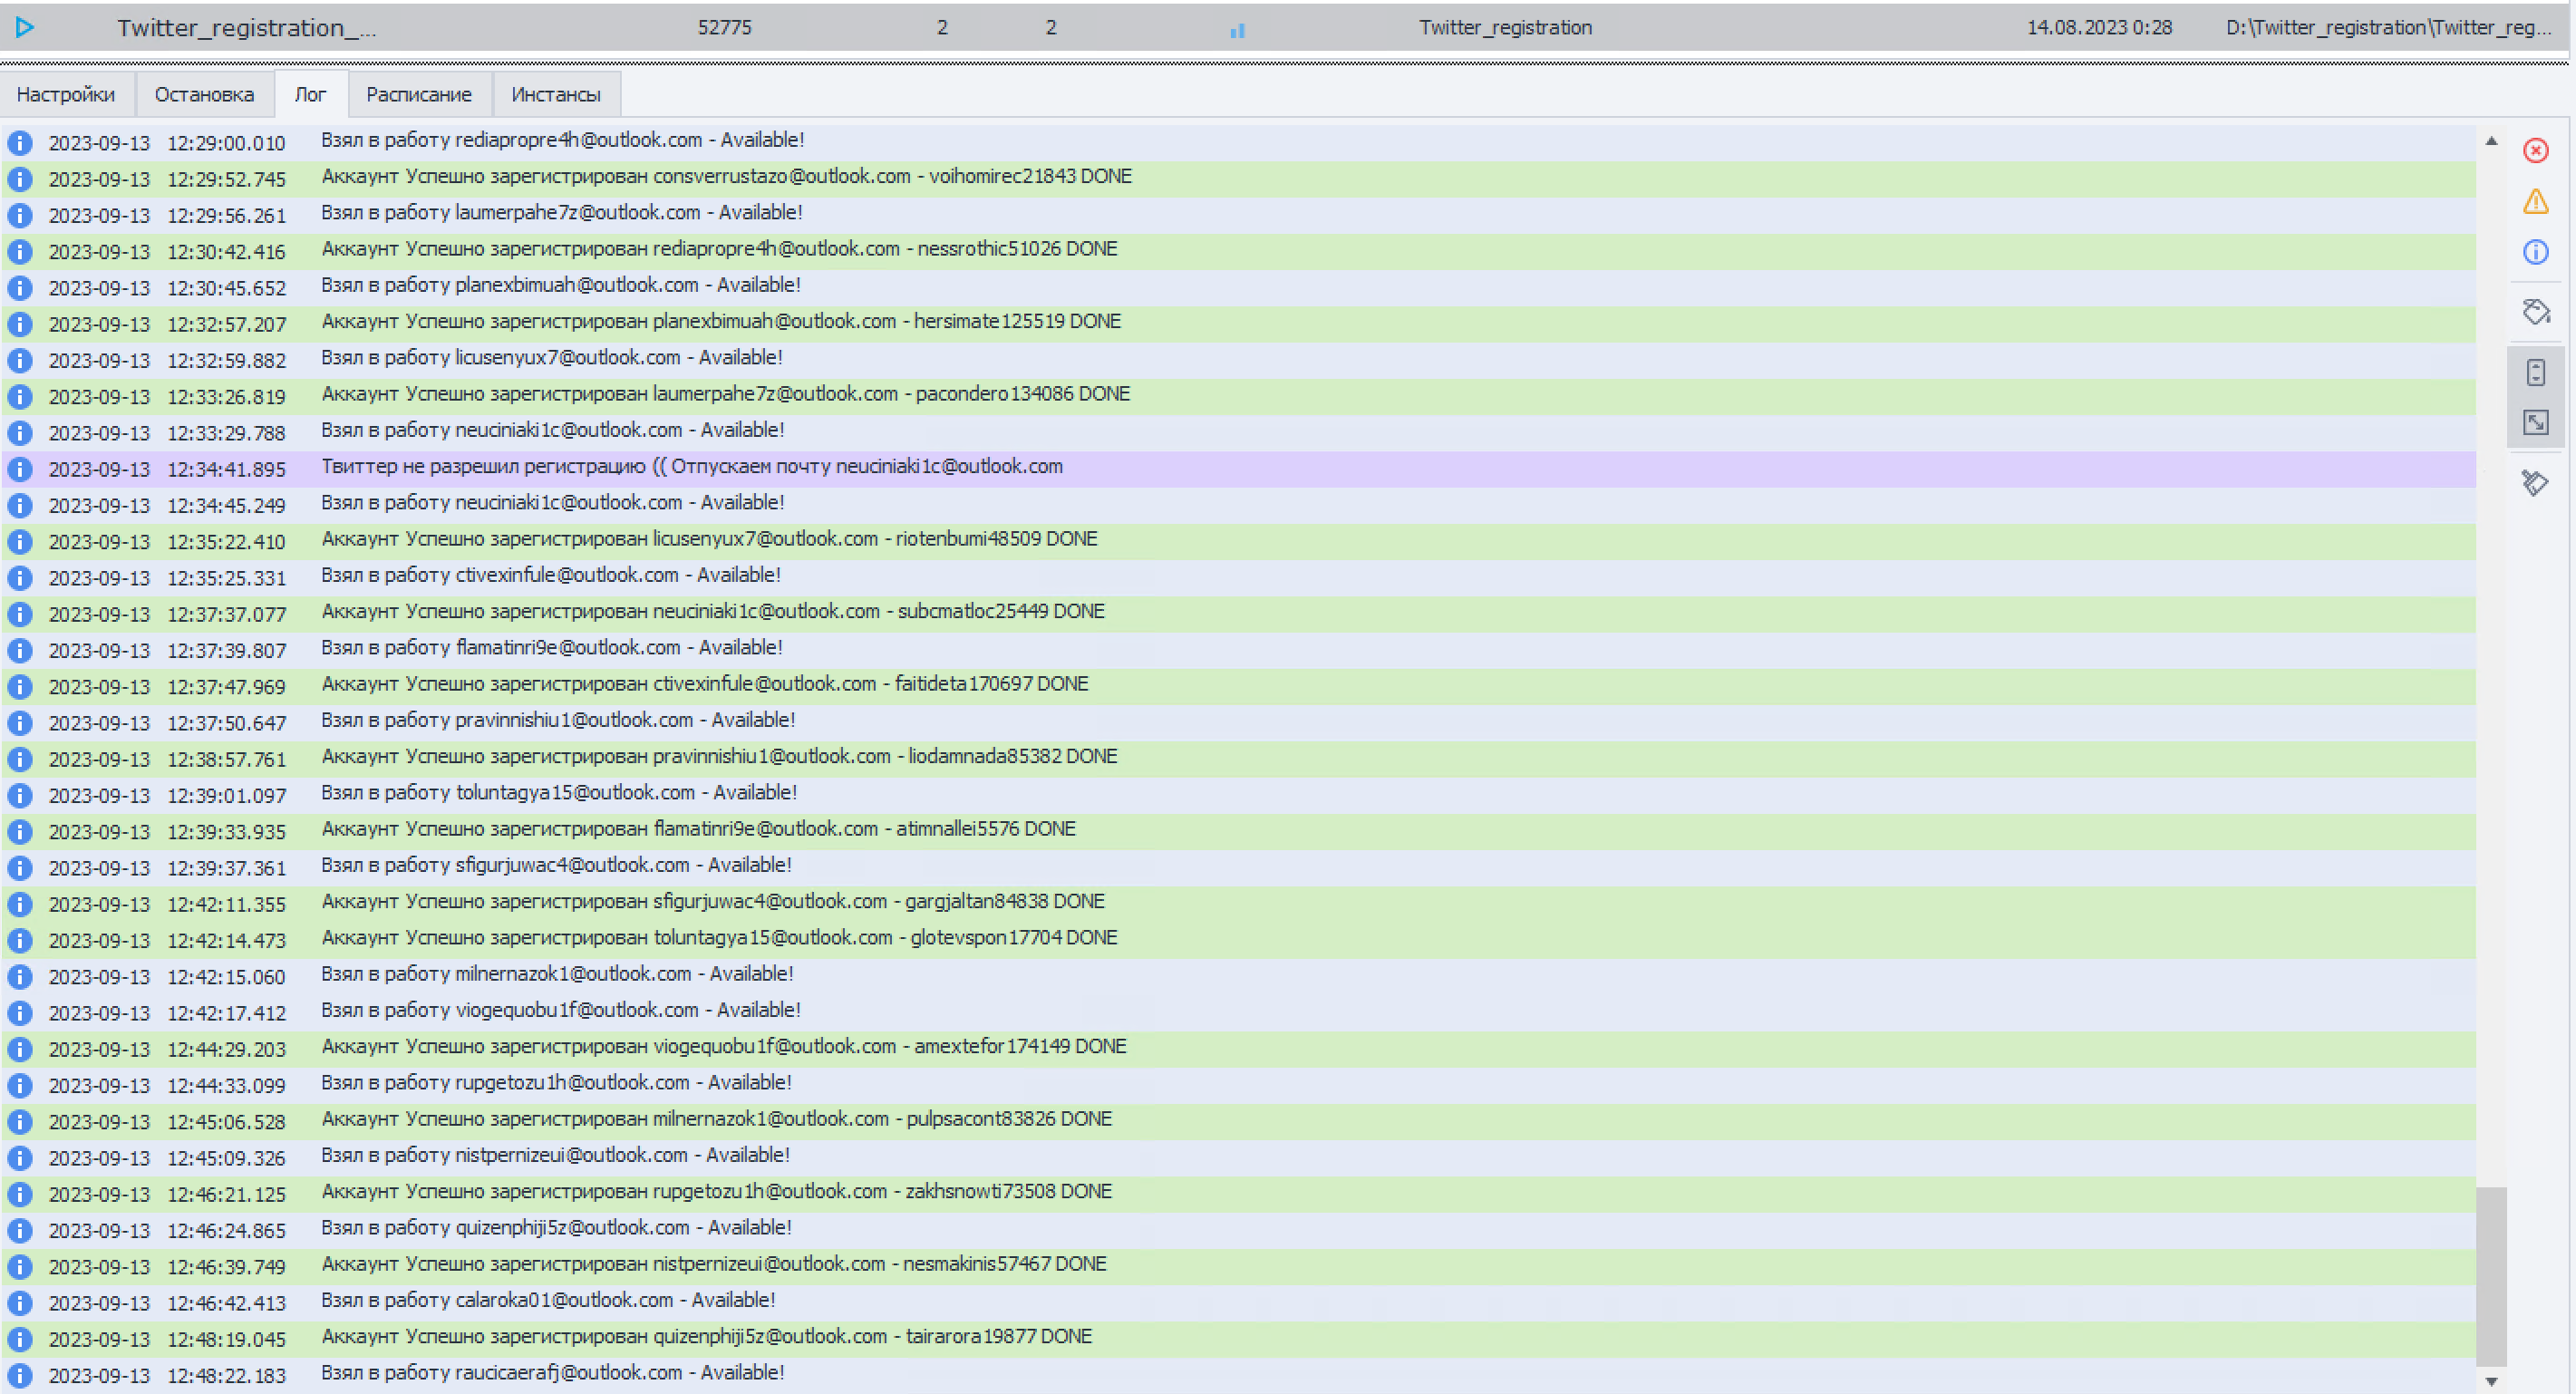Switch to the Остановка tab

click(x=204, y=95)
